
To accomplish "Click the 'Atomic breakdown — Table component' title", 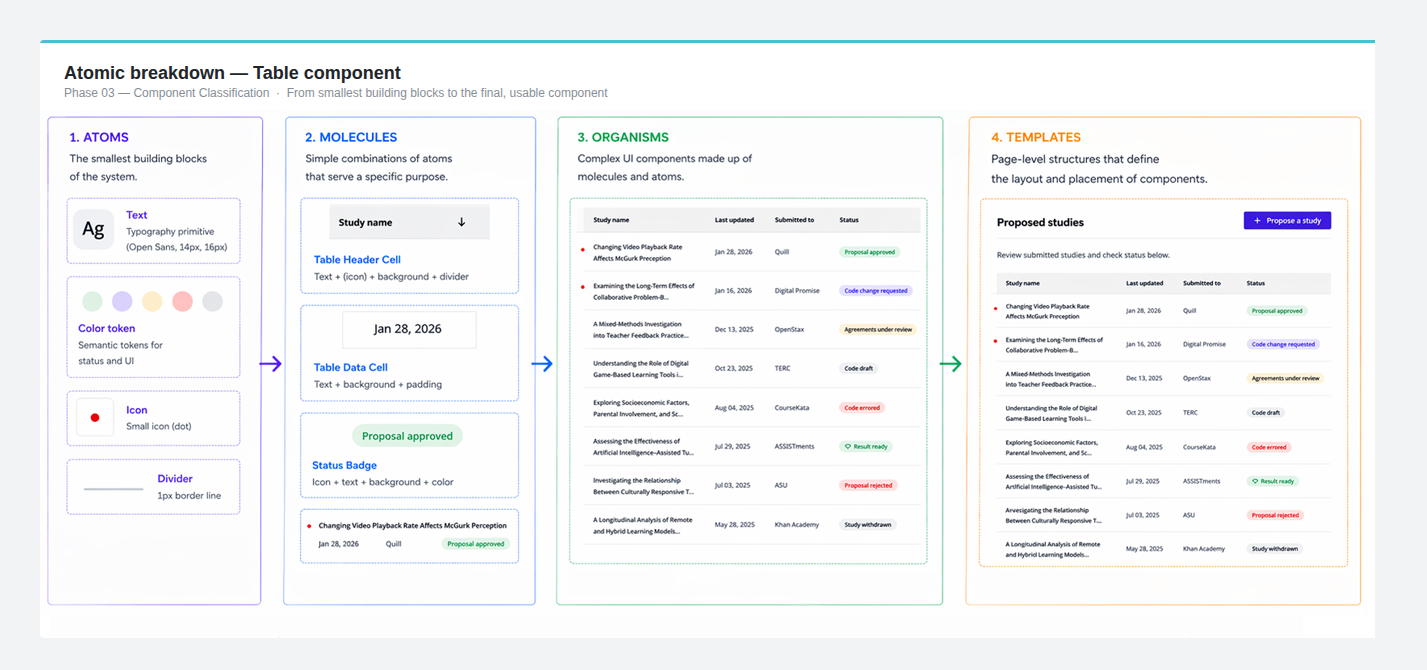I will coord(232,73).
